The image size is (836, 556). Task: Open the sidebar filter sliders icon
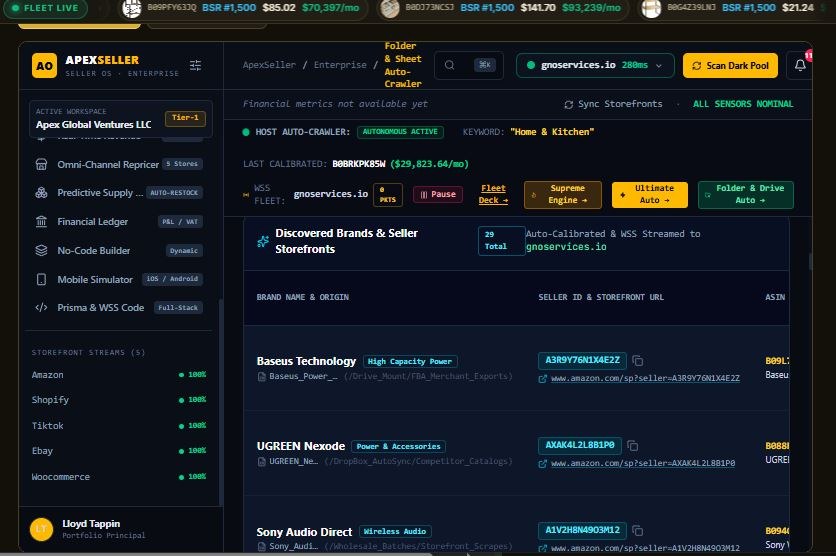click(196, 66)
